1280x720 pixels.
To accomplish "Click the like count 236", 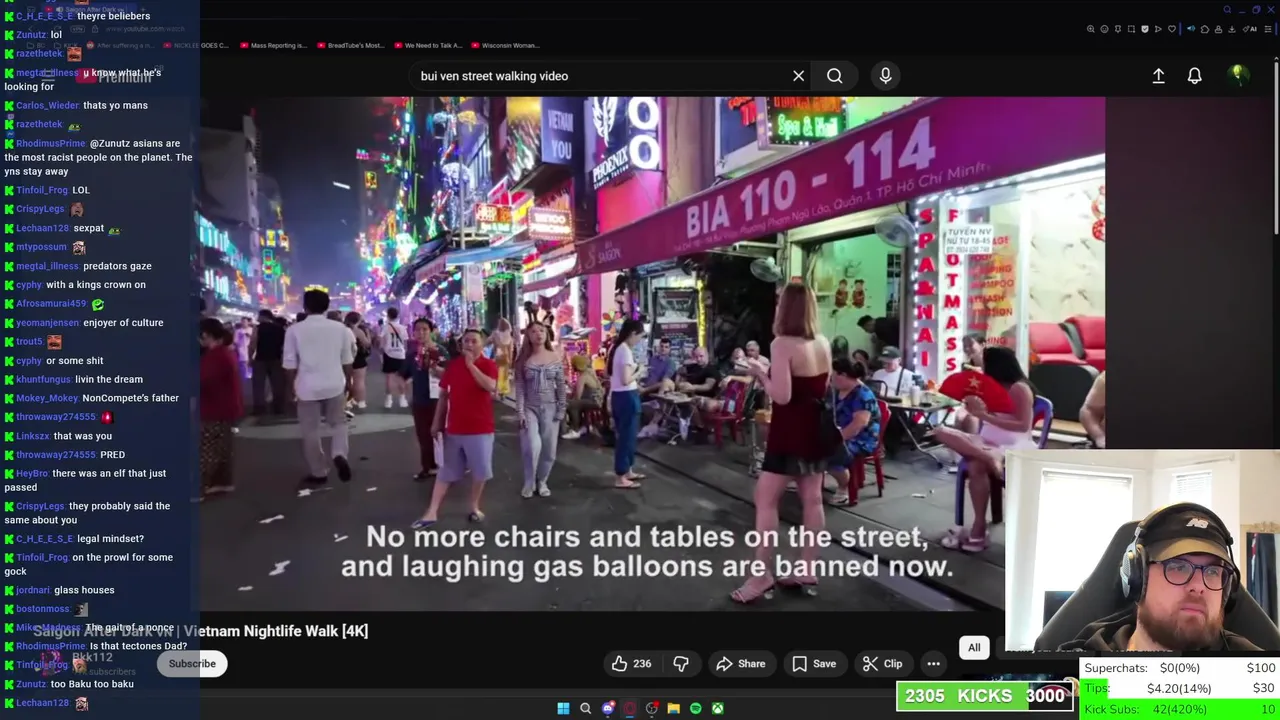I will pos(642,664).
